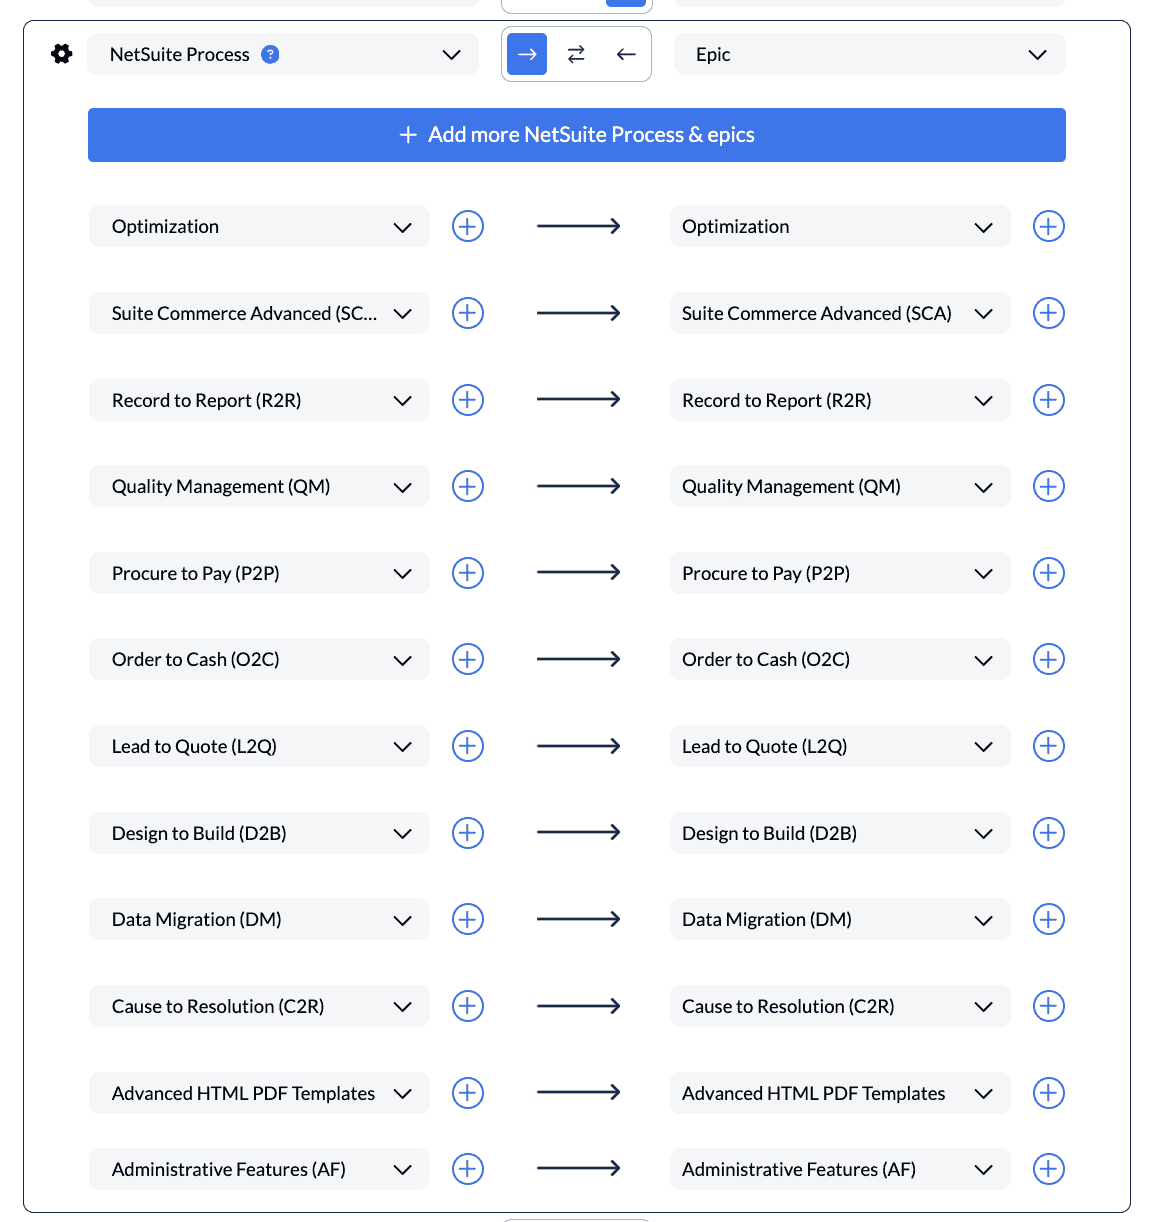
Task: Open right Lead to Quote (L2Q) dropdown
Action: pyautogui.click(x=840, y=746)
